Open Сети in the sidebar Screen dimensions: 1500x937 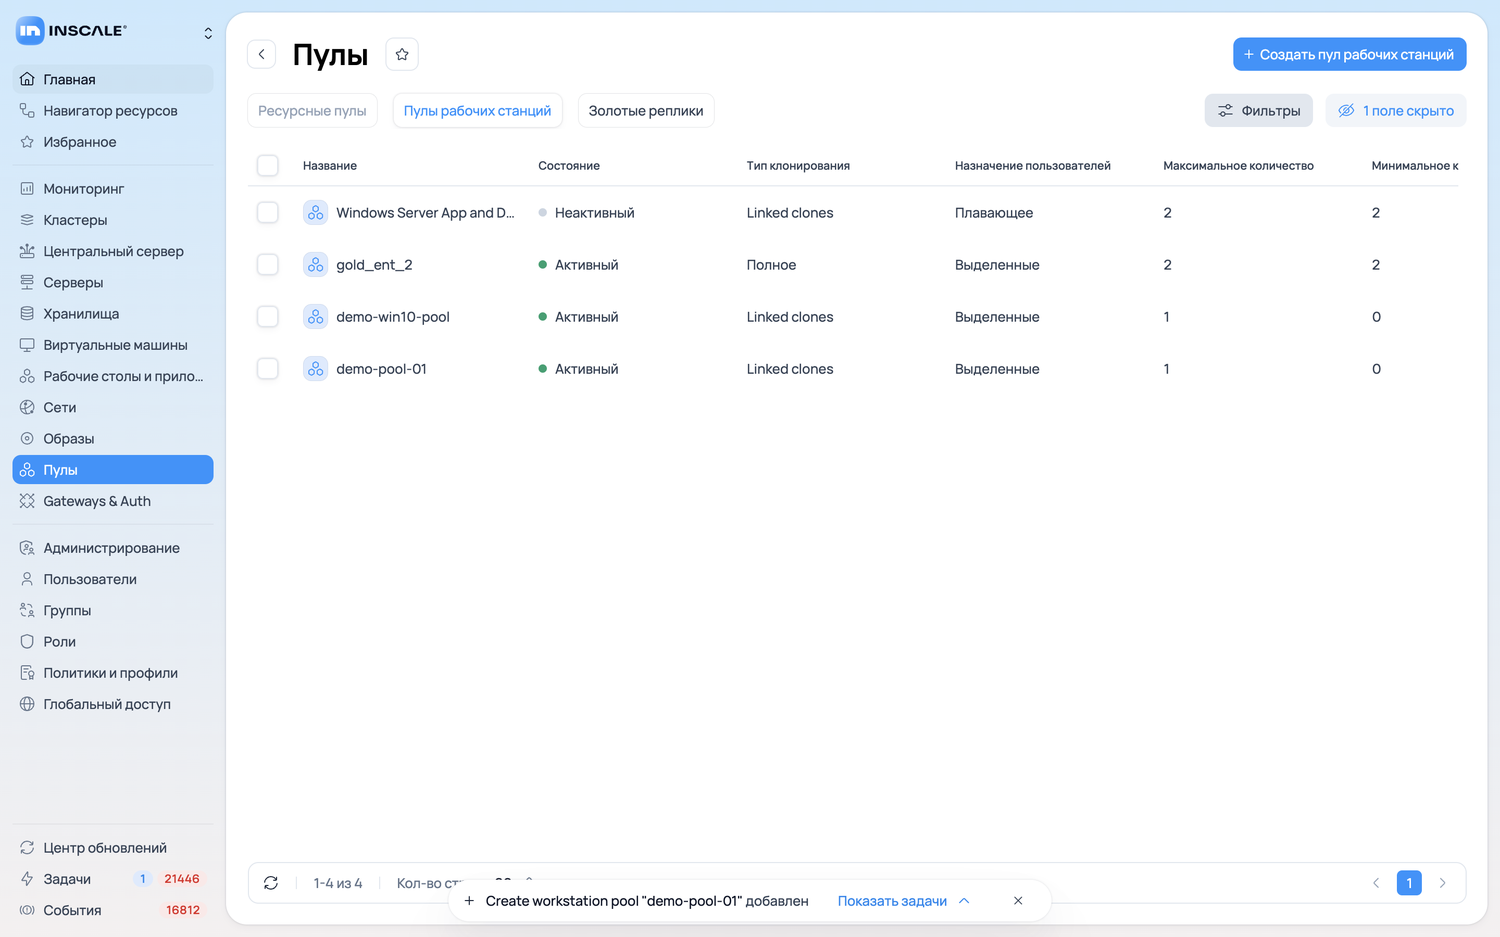point(113,408)
